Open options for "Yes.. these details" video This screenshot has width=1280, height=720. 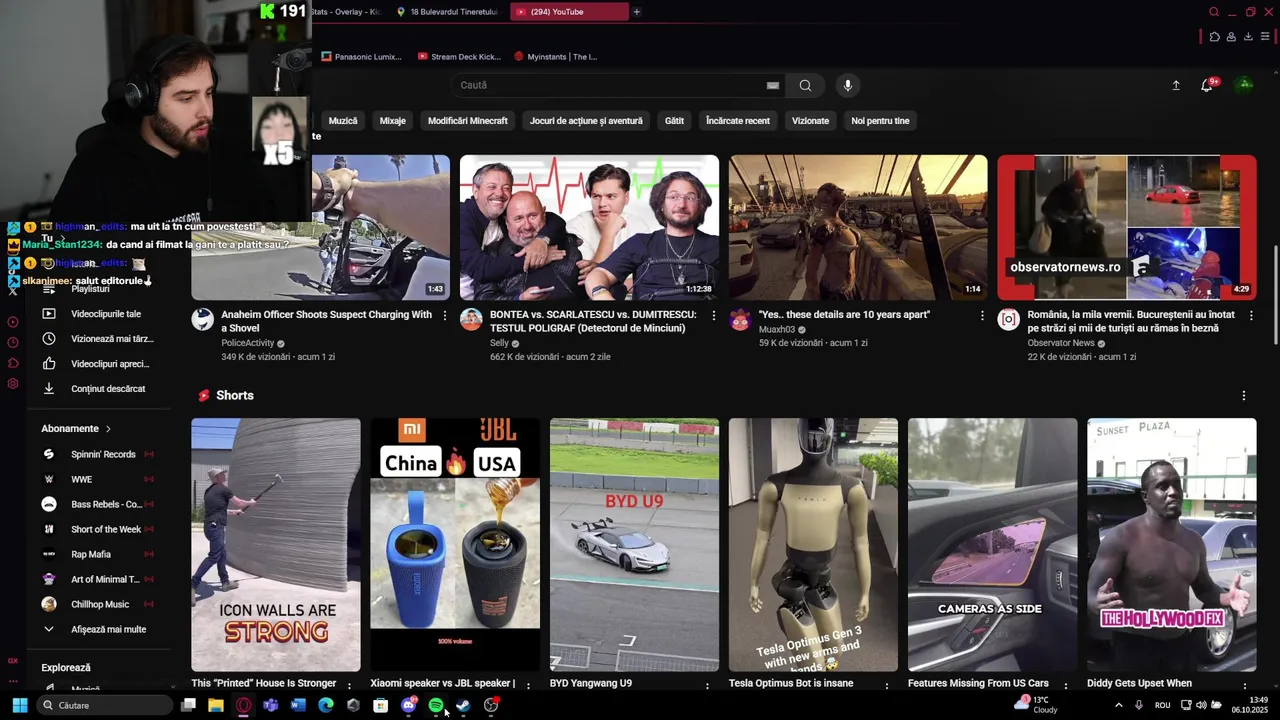point(982,316)
